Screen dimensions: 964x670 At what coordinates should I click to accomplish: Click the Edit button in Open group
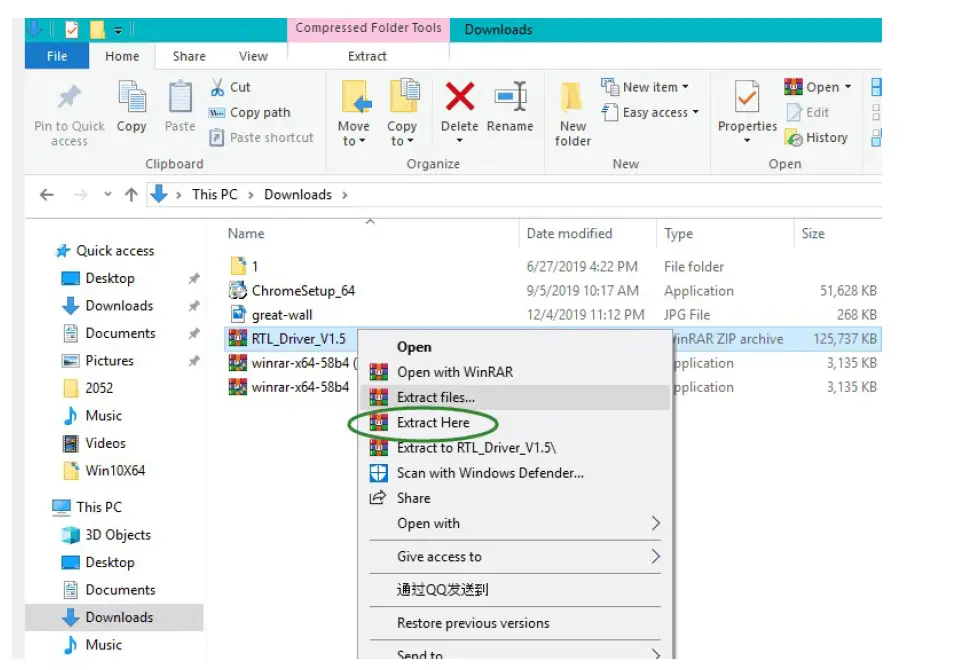click(x=808, y=112)
